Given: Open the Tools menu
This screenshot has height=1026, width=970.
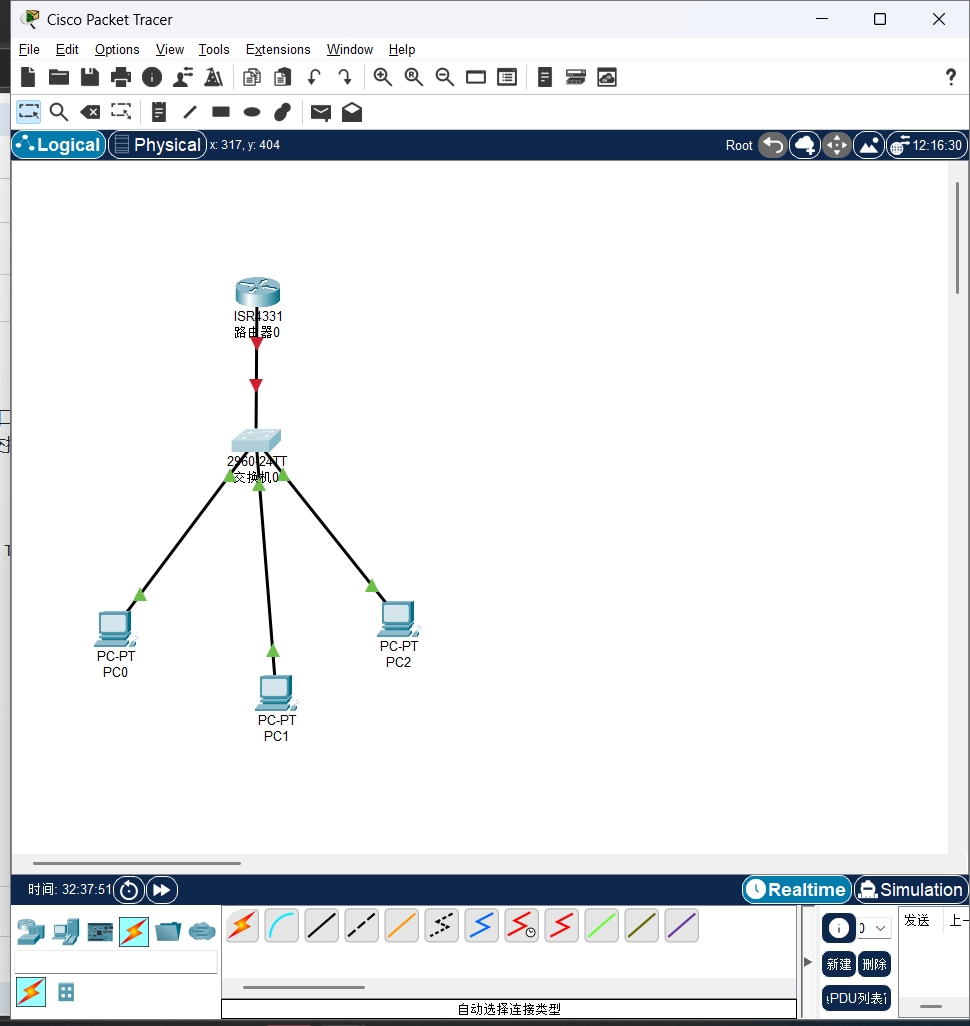Looking at the screenshot, I should pos(214,50).
